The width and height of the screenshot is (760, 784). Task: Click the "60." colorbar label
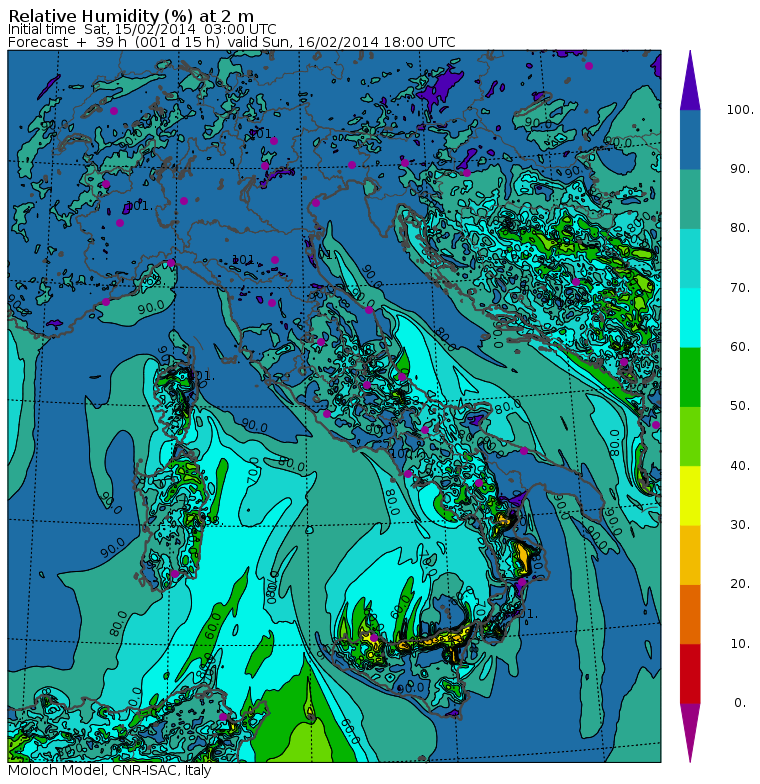pos(740,347)
